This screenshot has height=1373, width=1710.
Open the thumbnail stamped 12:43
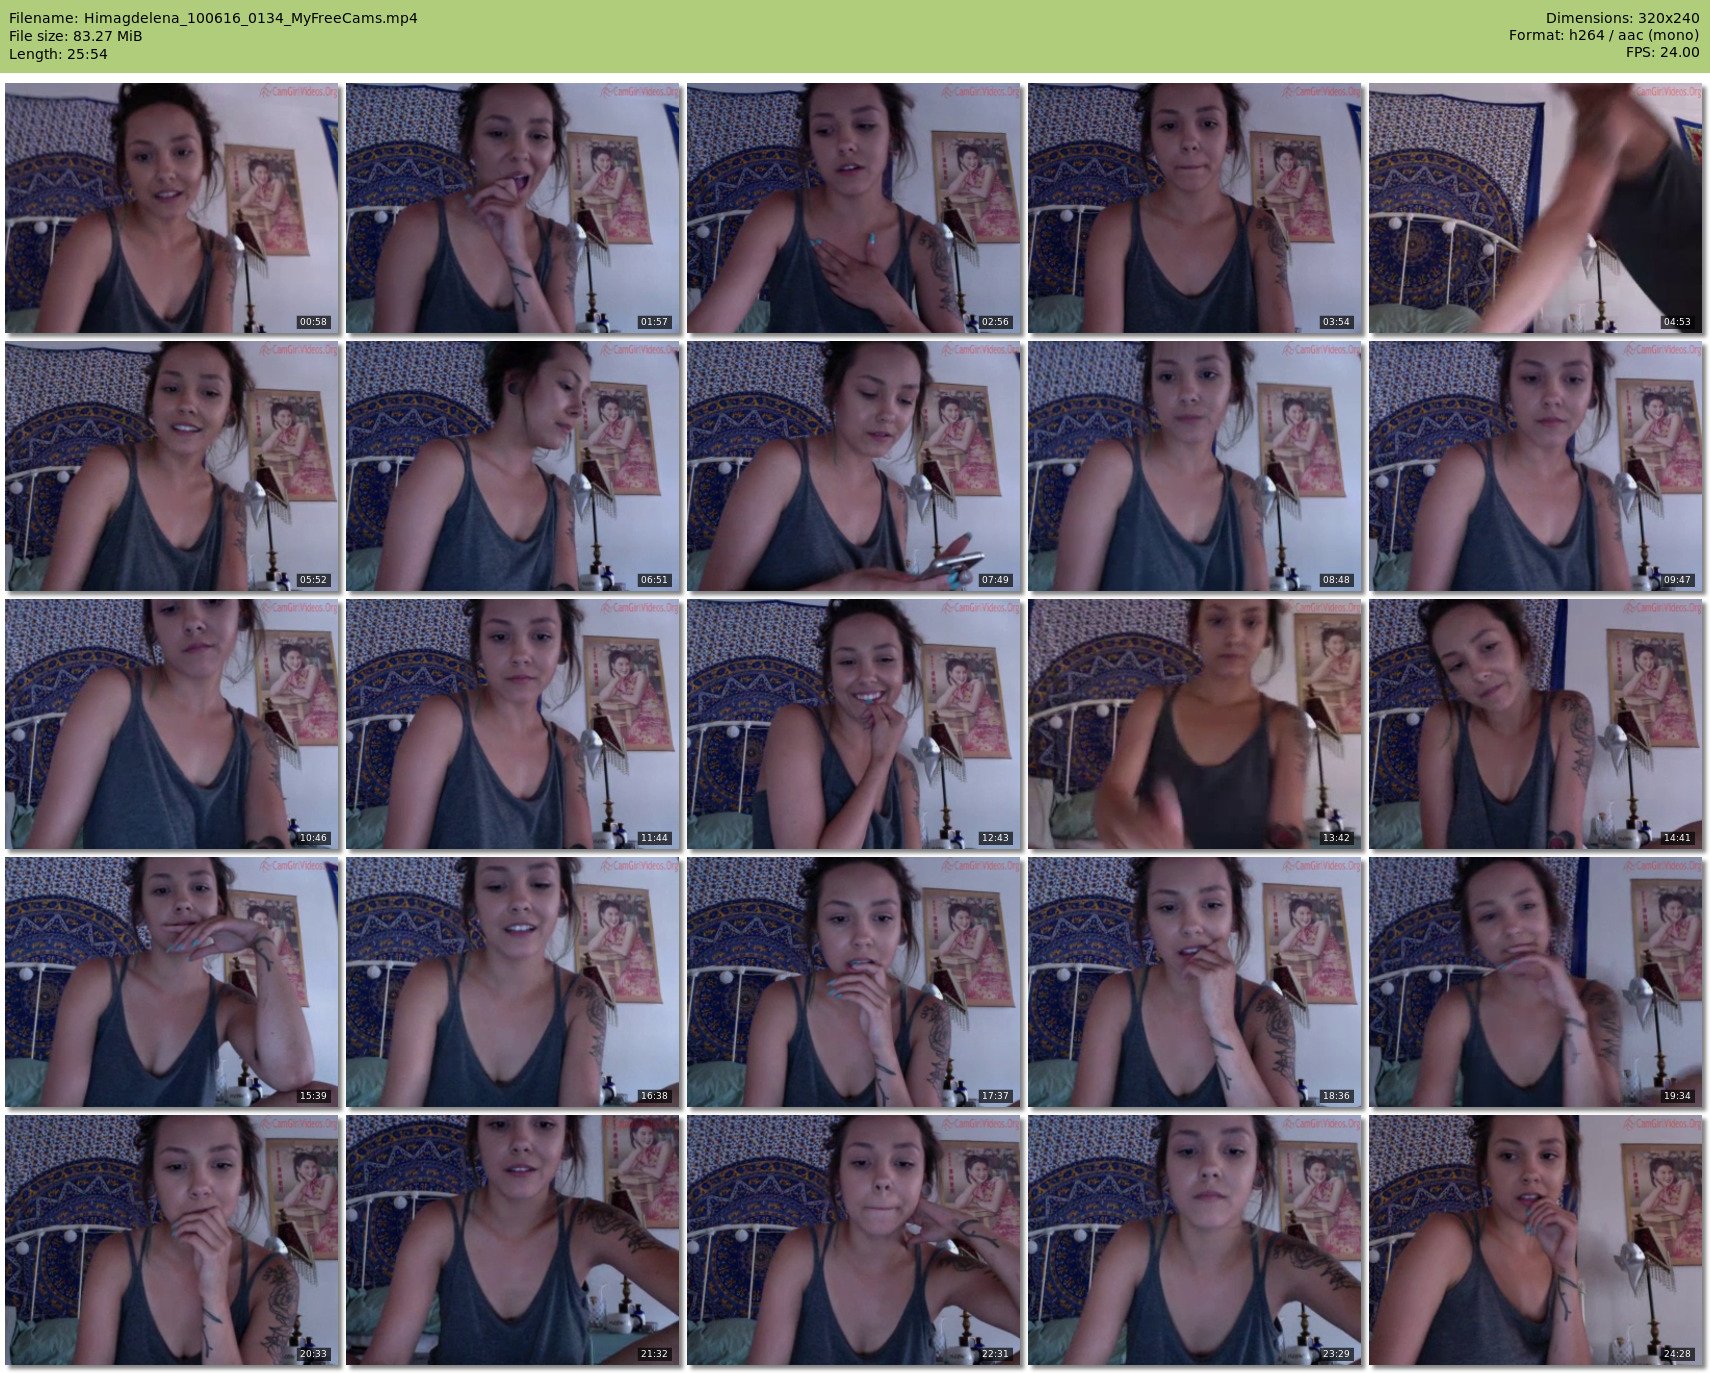854,724
